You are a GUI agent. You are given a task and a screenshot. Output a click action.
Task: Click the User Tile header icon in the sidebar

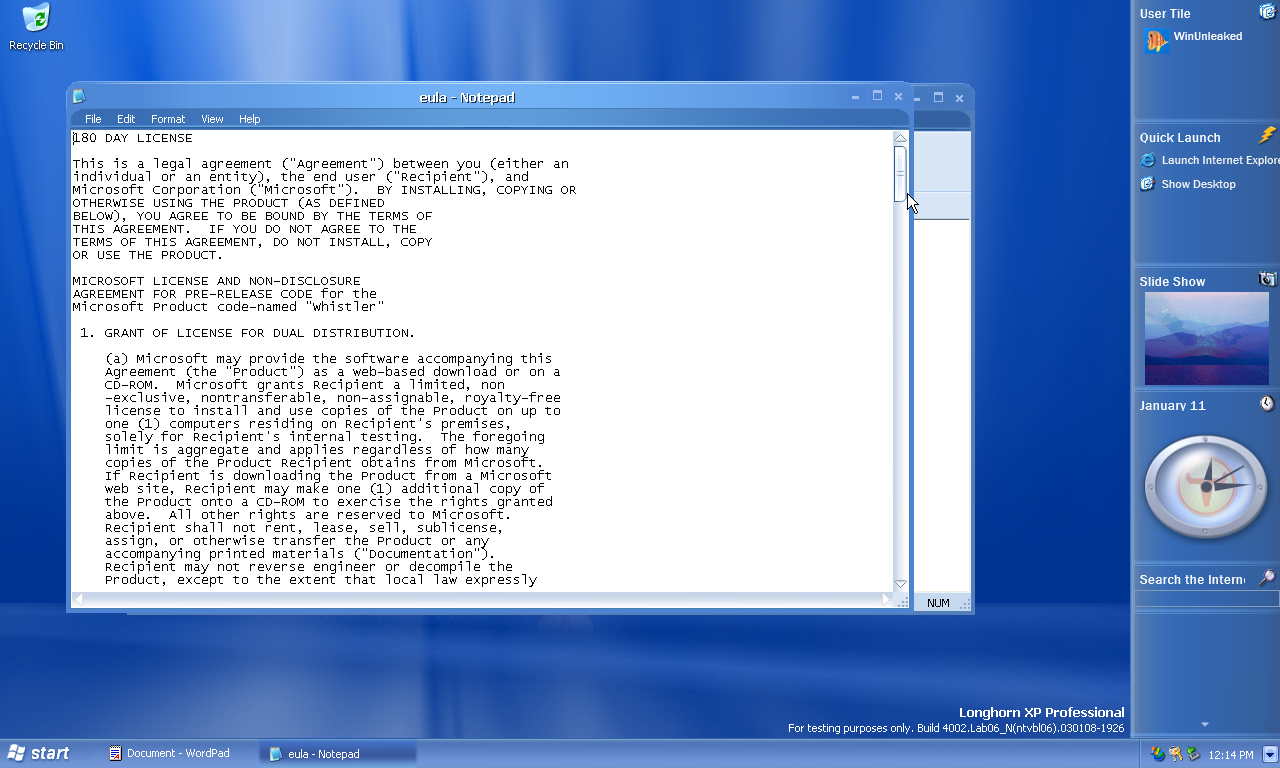1267,12
